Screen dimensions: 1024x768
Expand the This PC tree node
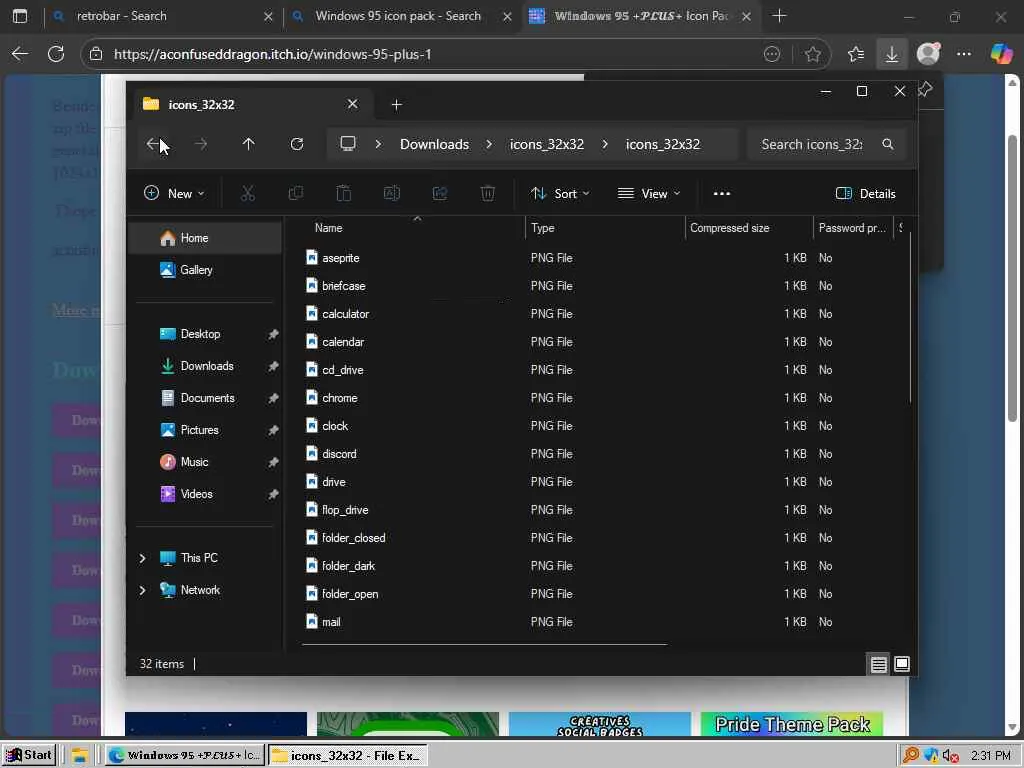[142, 558]
